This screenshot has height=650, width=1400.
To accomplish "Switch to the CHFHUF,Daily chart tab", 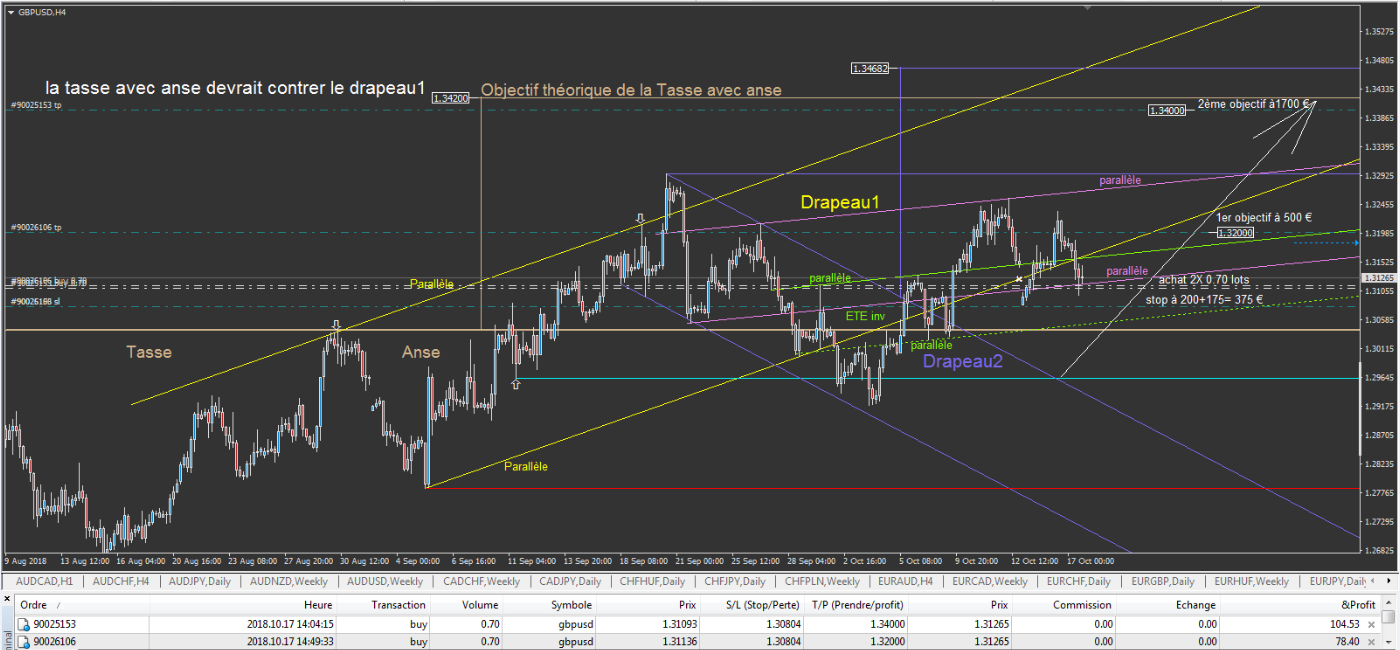I will (652, 581).
